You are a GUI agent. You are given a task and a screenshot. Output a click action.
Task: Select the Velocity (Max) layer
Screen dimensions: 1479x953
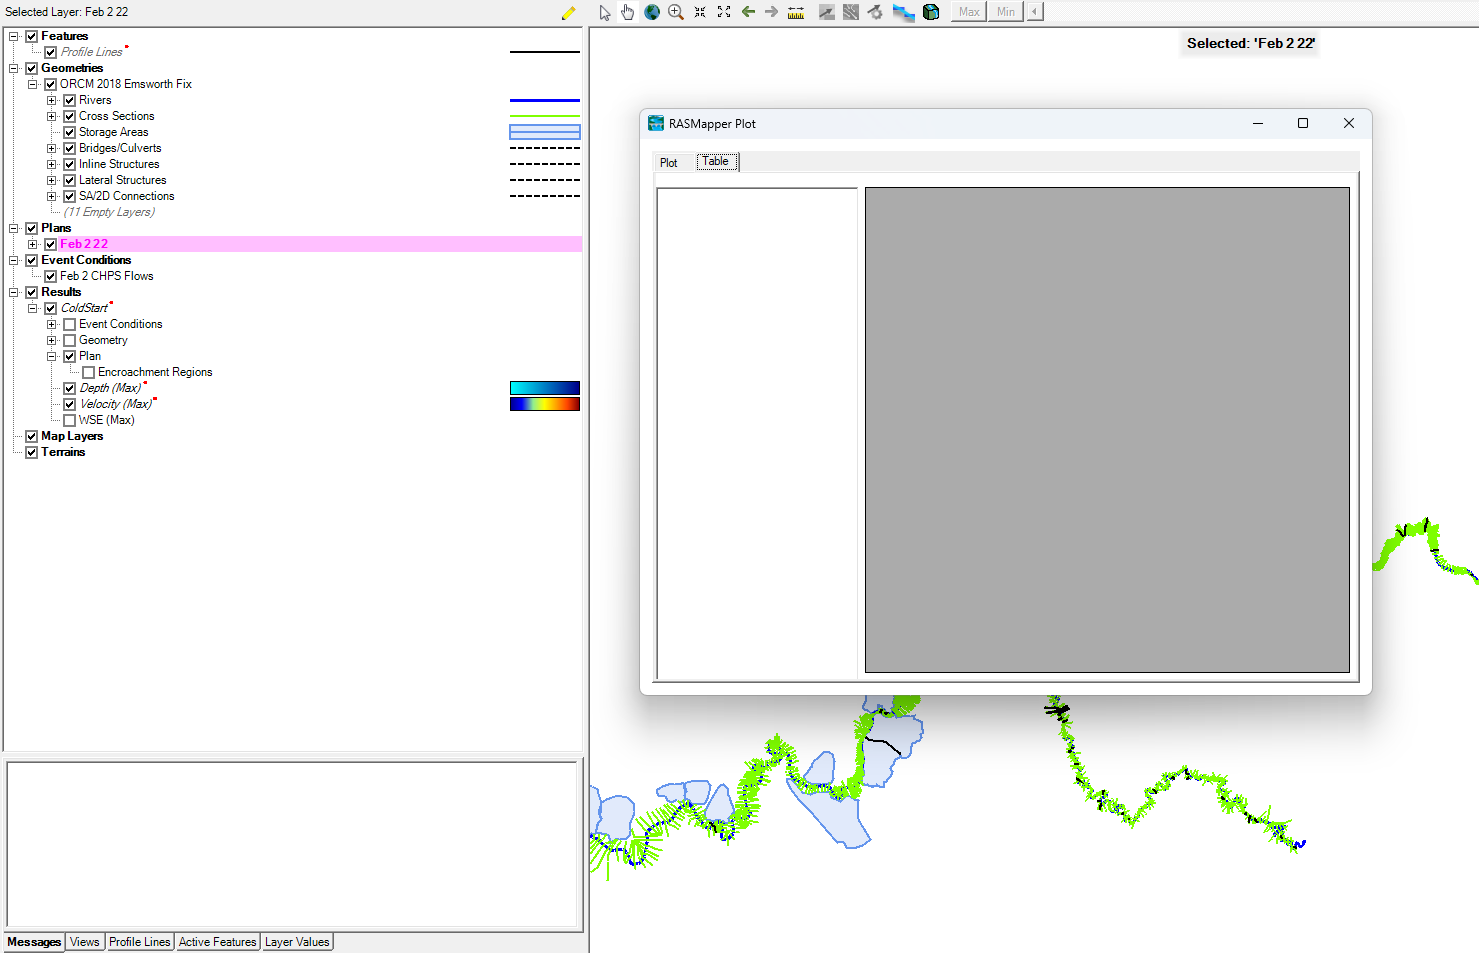(116, 404)
